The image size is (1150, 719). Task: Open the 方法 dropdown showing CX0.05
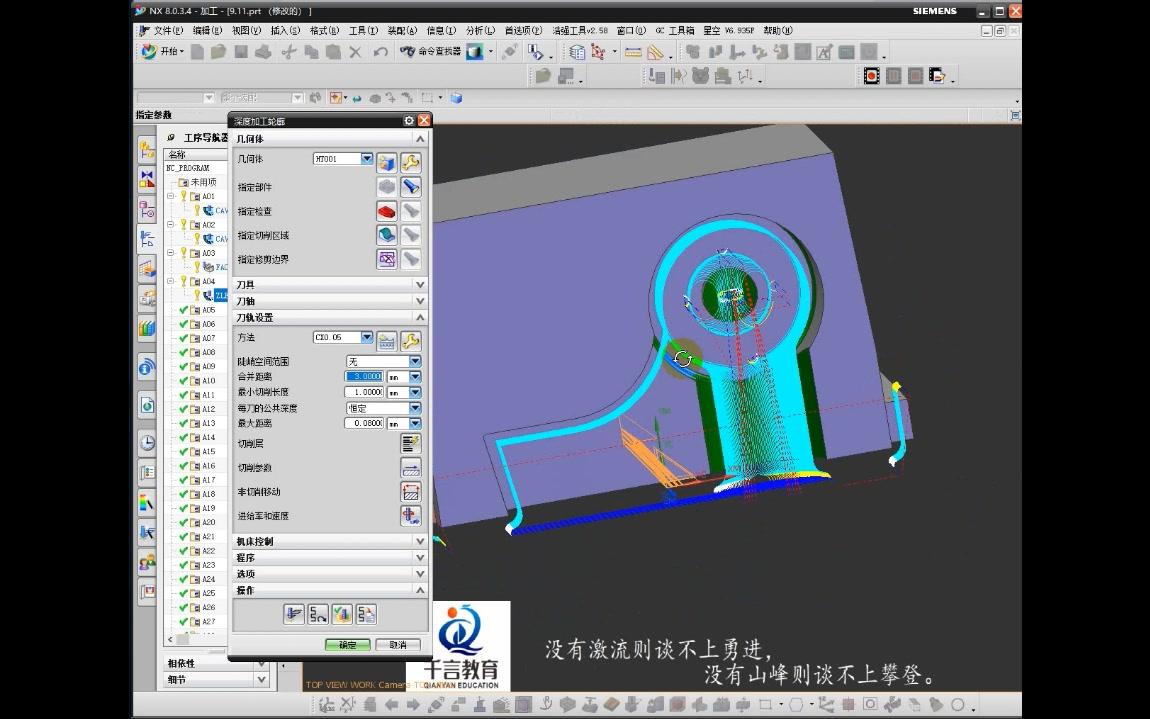(x=365, y=337)
